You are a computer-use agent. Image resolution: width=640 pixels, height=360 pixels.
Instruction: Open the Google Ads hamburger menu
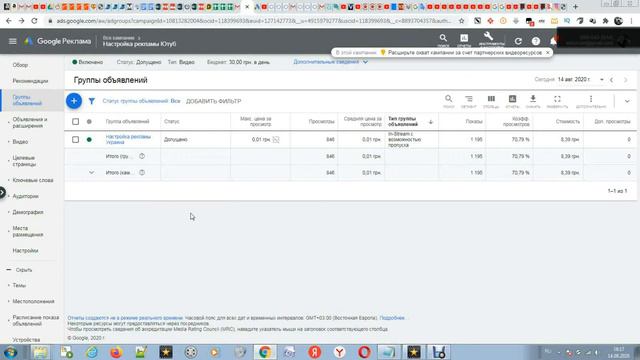tap(13, 41)
